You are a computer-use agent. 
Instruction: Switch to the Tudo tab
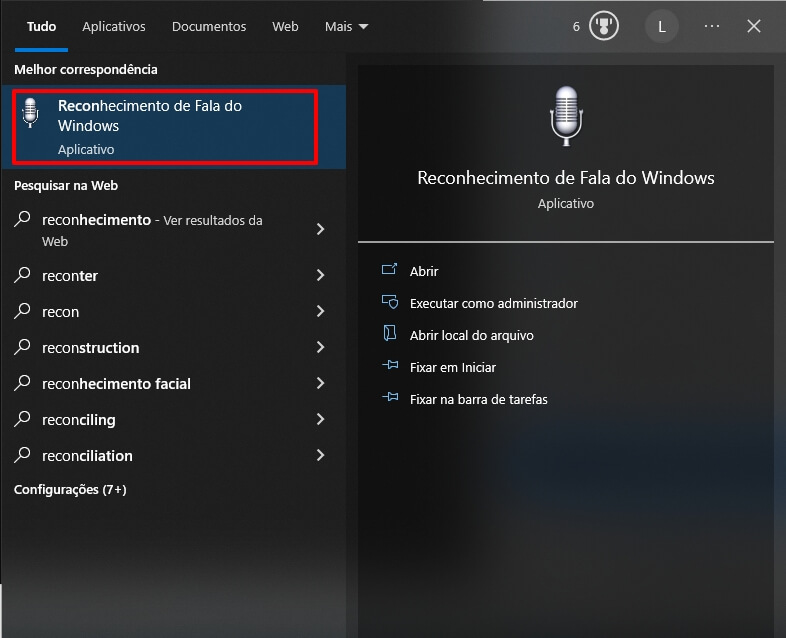coord(42,27)
